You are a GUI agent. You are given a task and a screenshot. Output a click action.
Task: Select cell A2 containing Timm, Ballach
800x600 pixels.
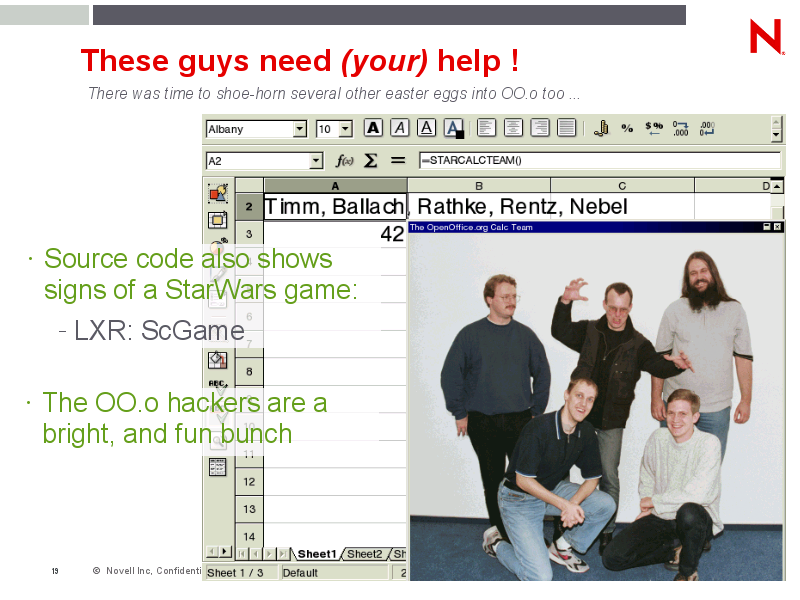335,207
